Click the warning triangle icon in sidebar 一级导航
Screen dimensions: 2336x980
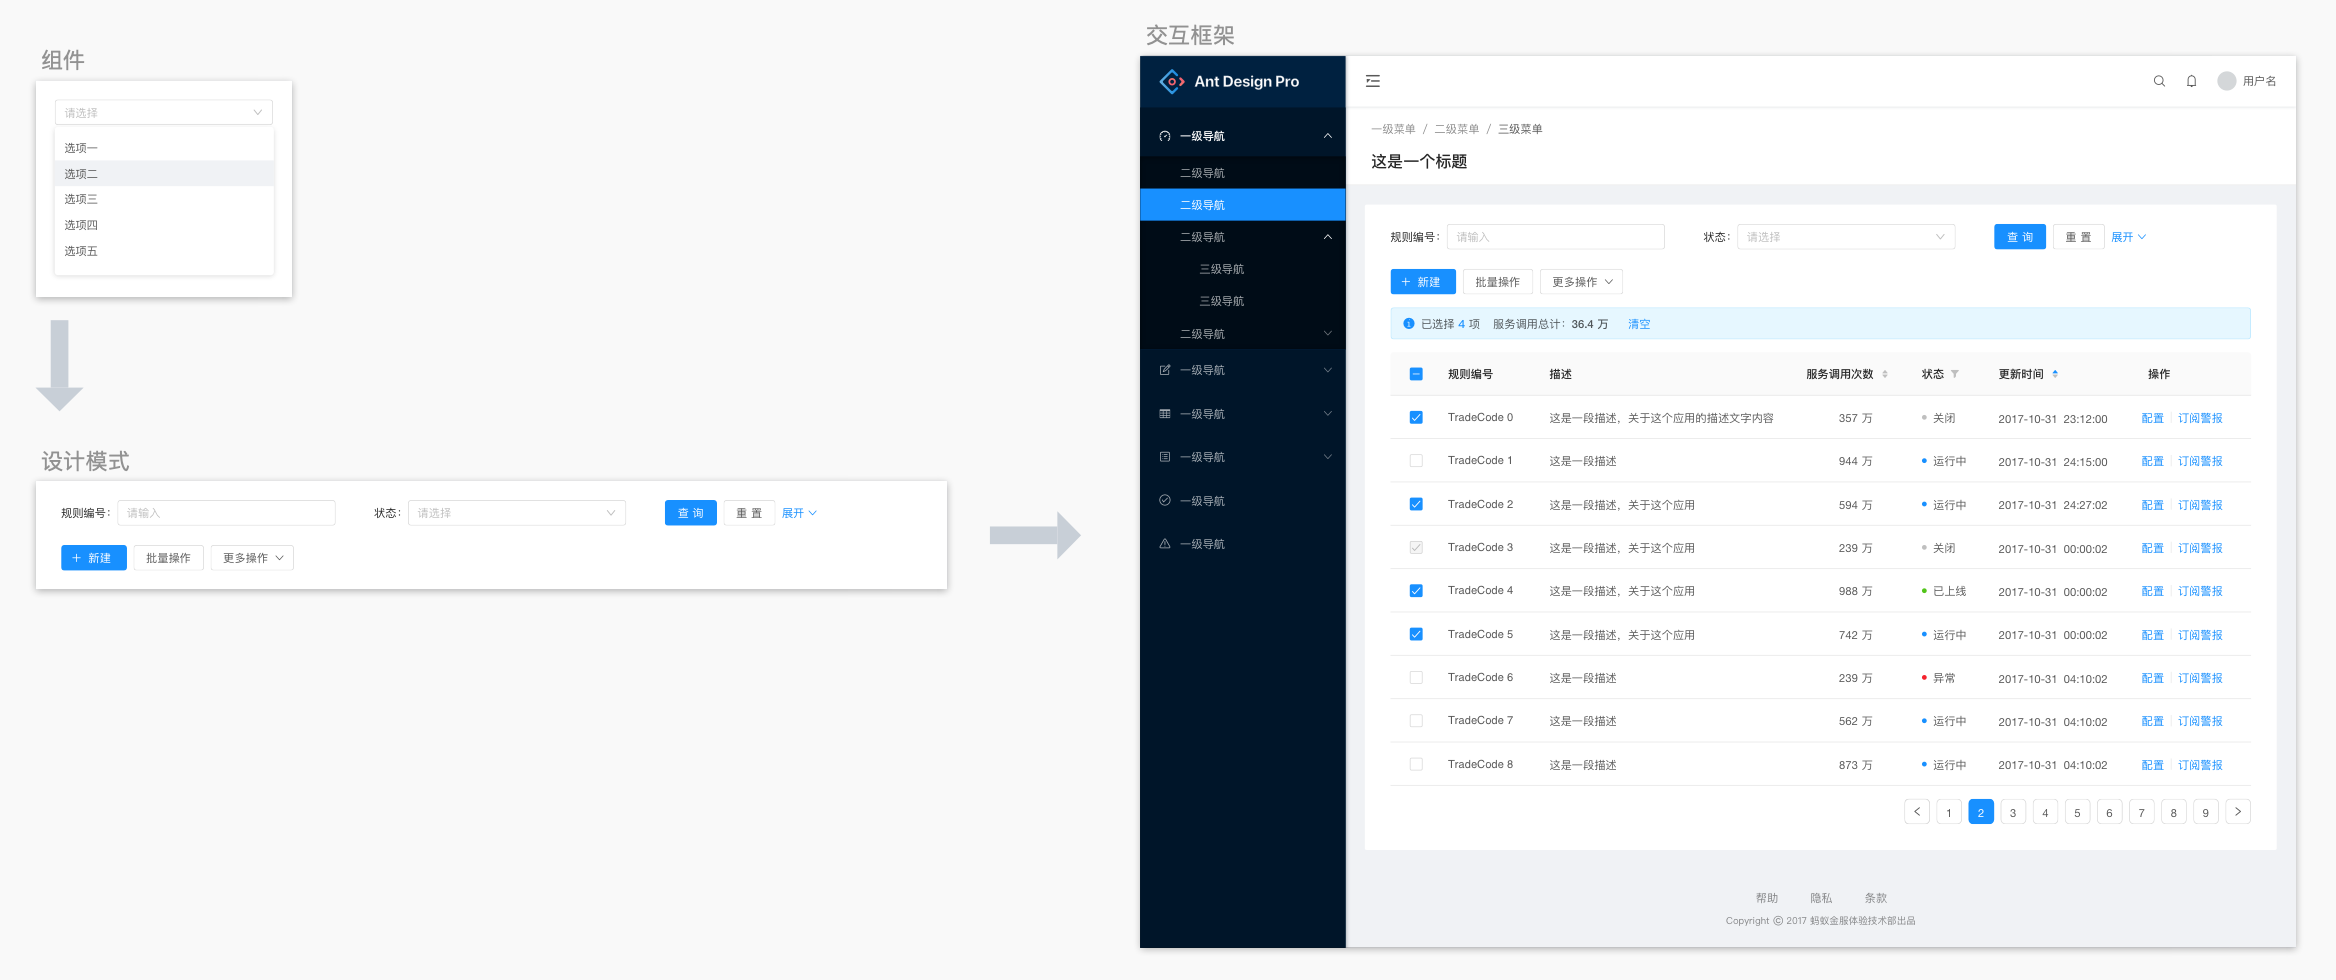point(1165,544)
